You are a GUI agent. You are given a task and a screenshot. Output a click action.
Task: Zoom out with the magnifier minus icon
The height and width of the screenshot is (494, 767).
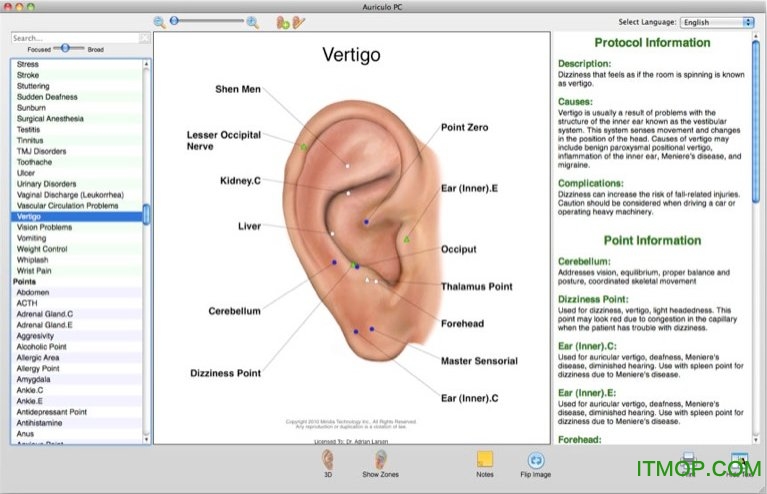(159, 22)
